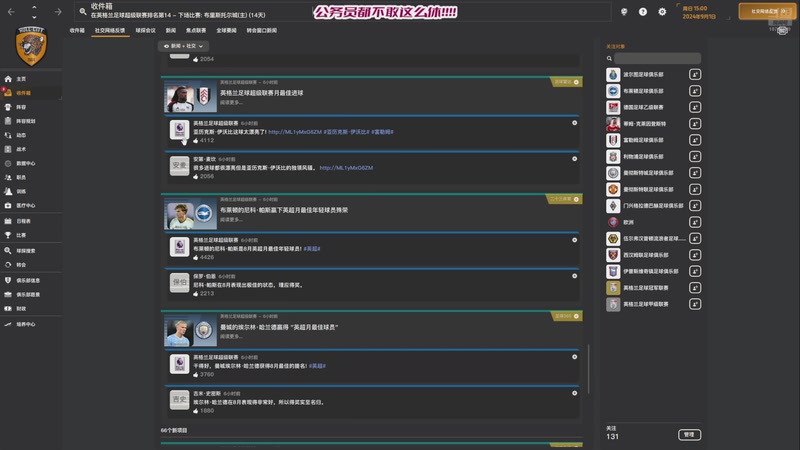
Task: Expand the 新闻 + 社交 filter dropdown
Action: pos(183,46)
